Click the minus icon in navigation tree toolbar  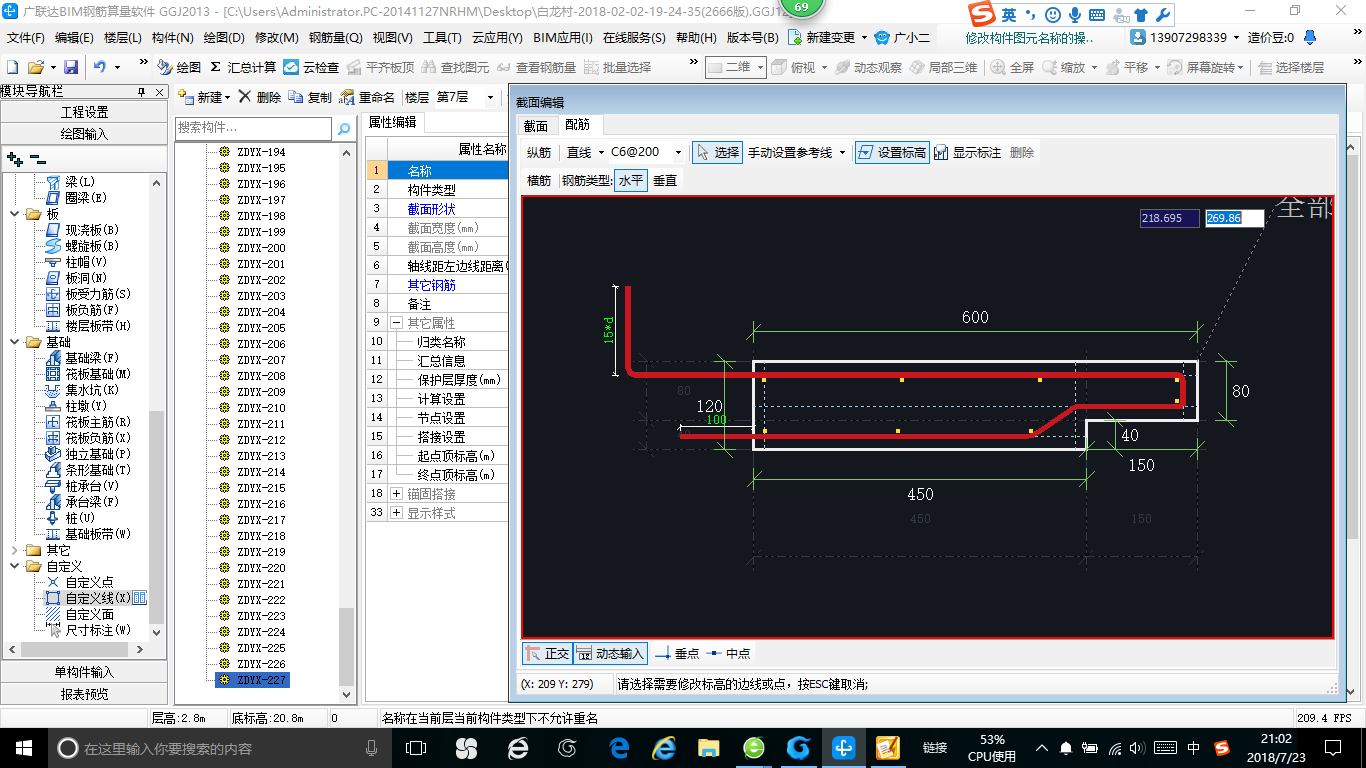[x=38, y=158]
